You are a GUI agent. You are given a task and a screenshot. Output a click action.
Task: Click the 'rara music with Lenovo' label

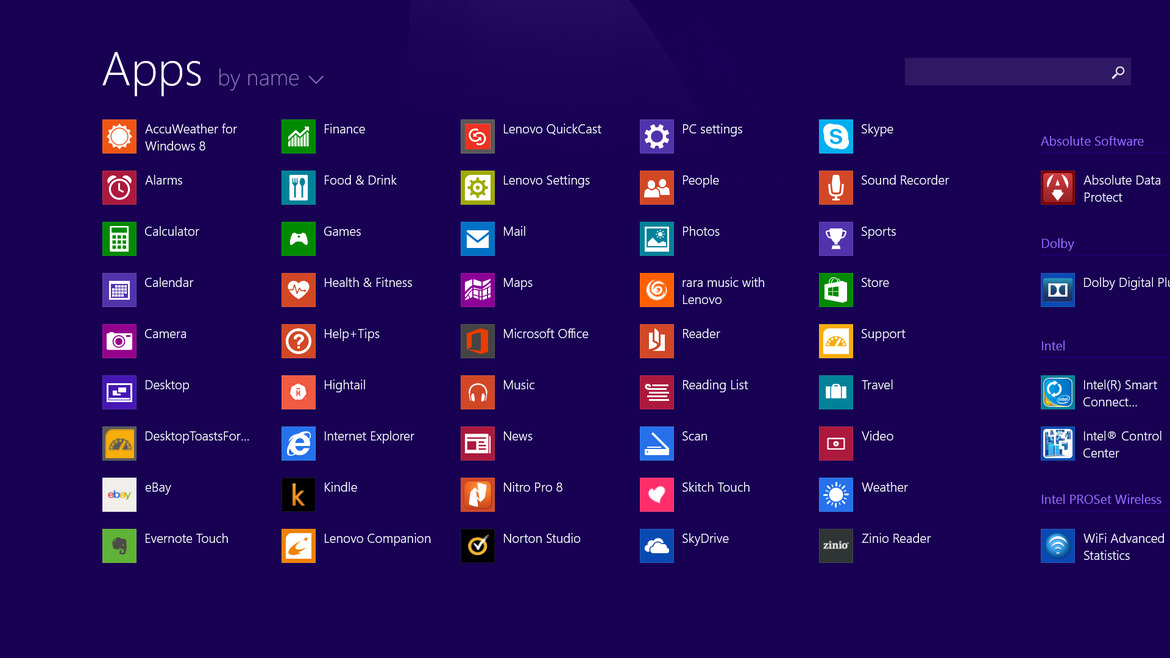pyautogui.click(x=723, y=291)
